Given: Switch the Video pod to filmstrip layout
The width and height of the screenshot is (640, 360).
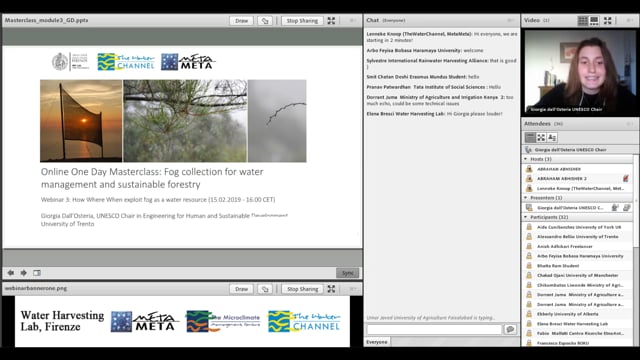Looking at the screenshot, I should (x=594, y=20).
